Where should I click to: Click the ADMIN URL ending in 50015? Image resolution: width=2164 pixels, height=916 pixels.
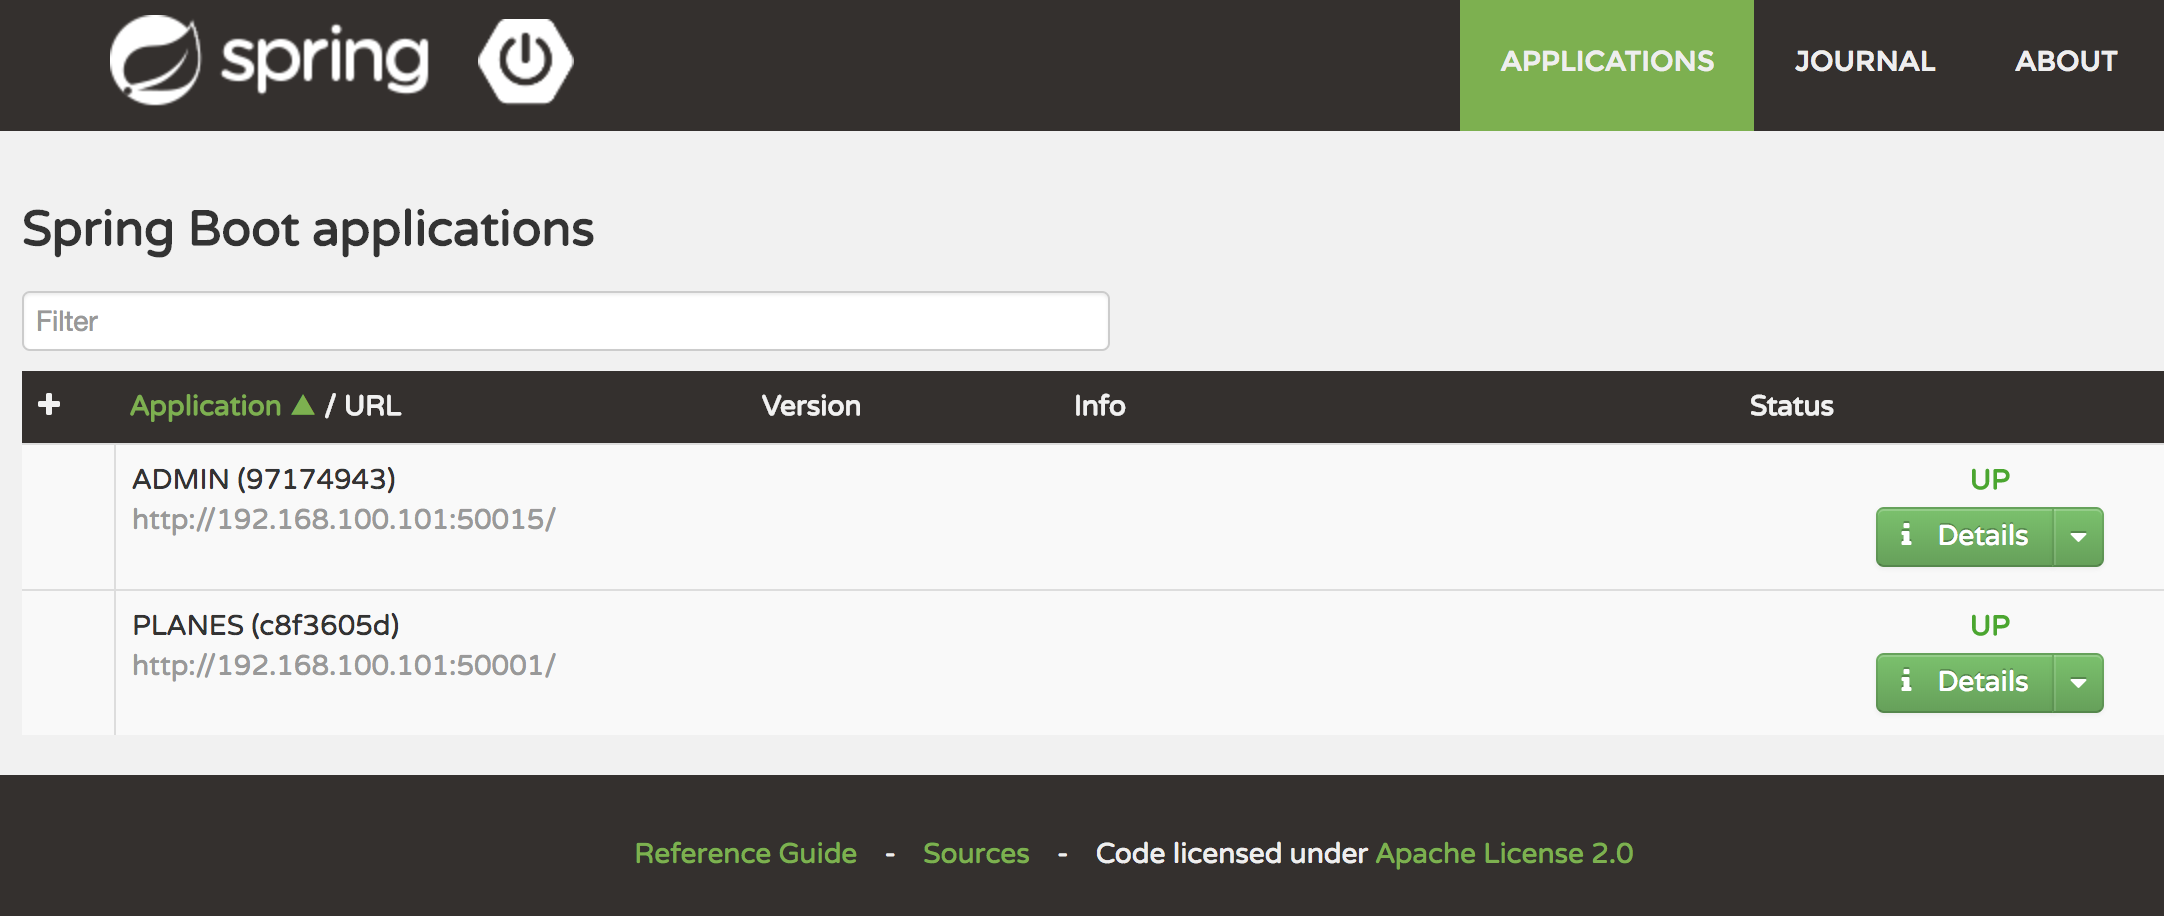344,519
